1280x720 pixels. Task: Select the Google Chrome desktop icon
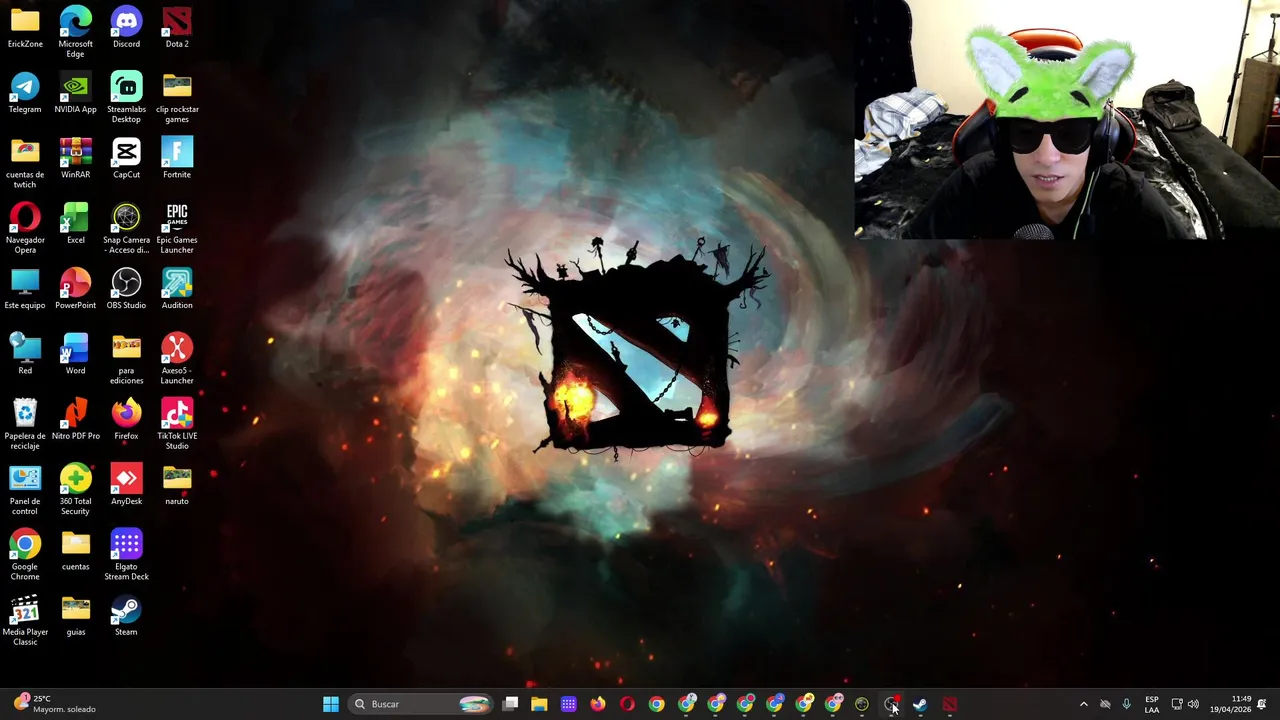(x=25, y=555)
